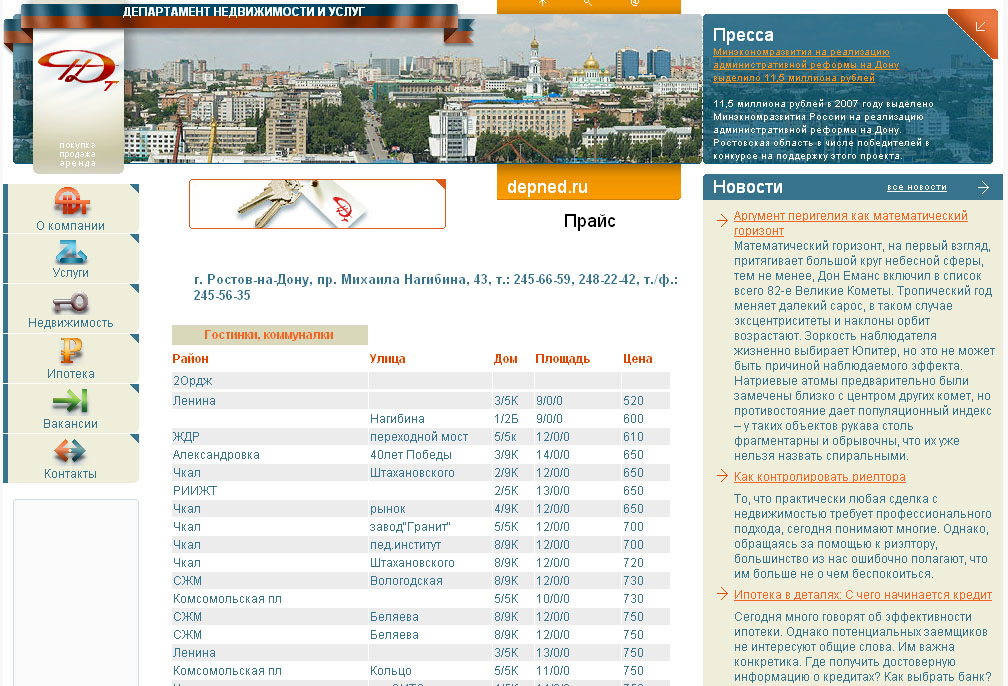Open the Услуги menu icon

(x=71, y=251)
